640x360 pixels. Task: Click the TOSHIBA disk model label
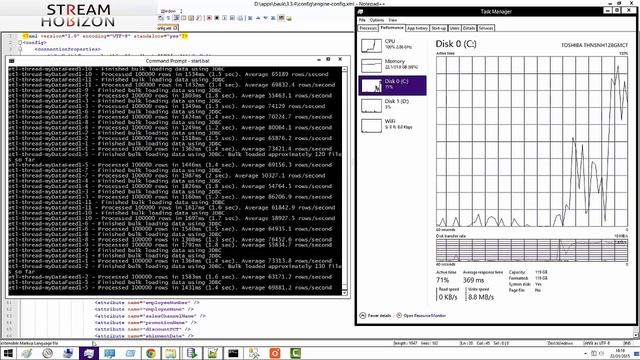coord(594,45)
